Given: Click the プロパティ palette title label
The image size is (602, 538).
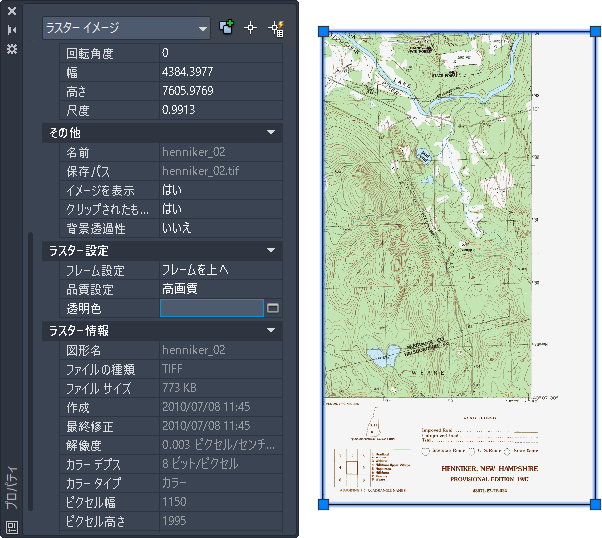Looking at the screenshot, I should (12, 488).
